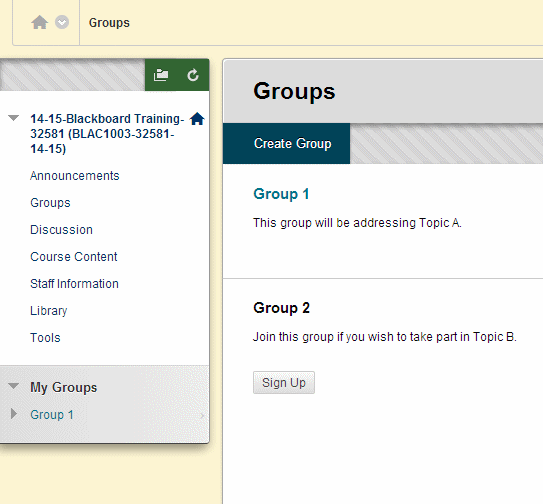Image resolution: width=543 pixels, height=504 pixels.
Task: Click the refresh icon in course menu
Action: [x=193, y=75]
